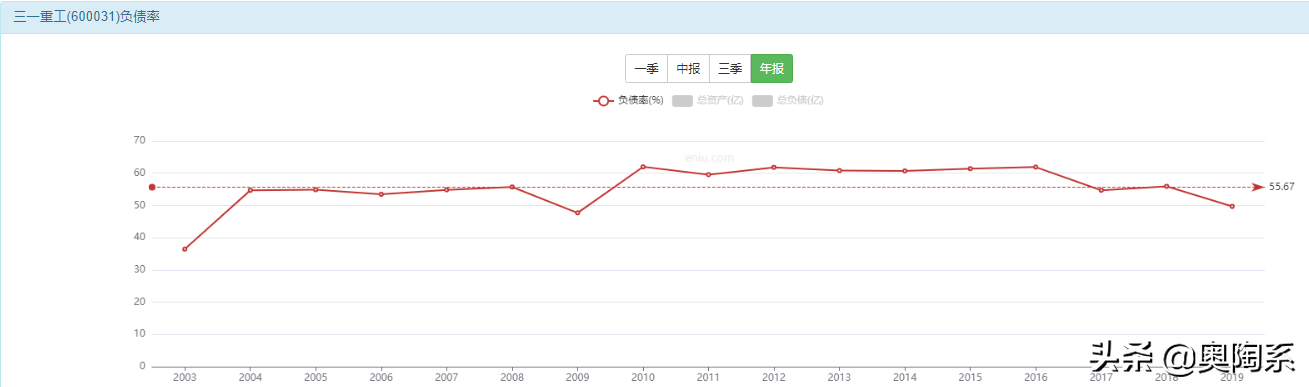Switch to the 一季 report tab
Viewport: 1309px width, 387px height.
coord(646,69)
